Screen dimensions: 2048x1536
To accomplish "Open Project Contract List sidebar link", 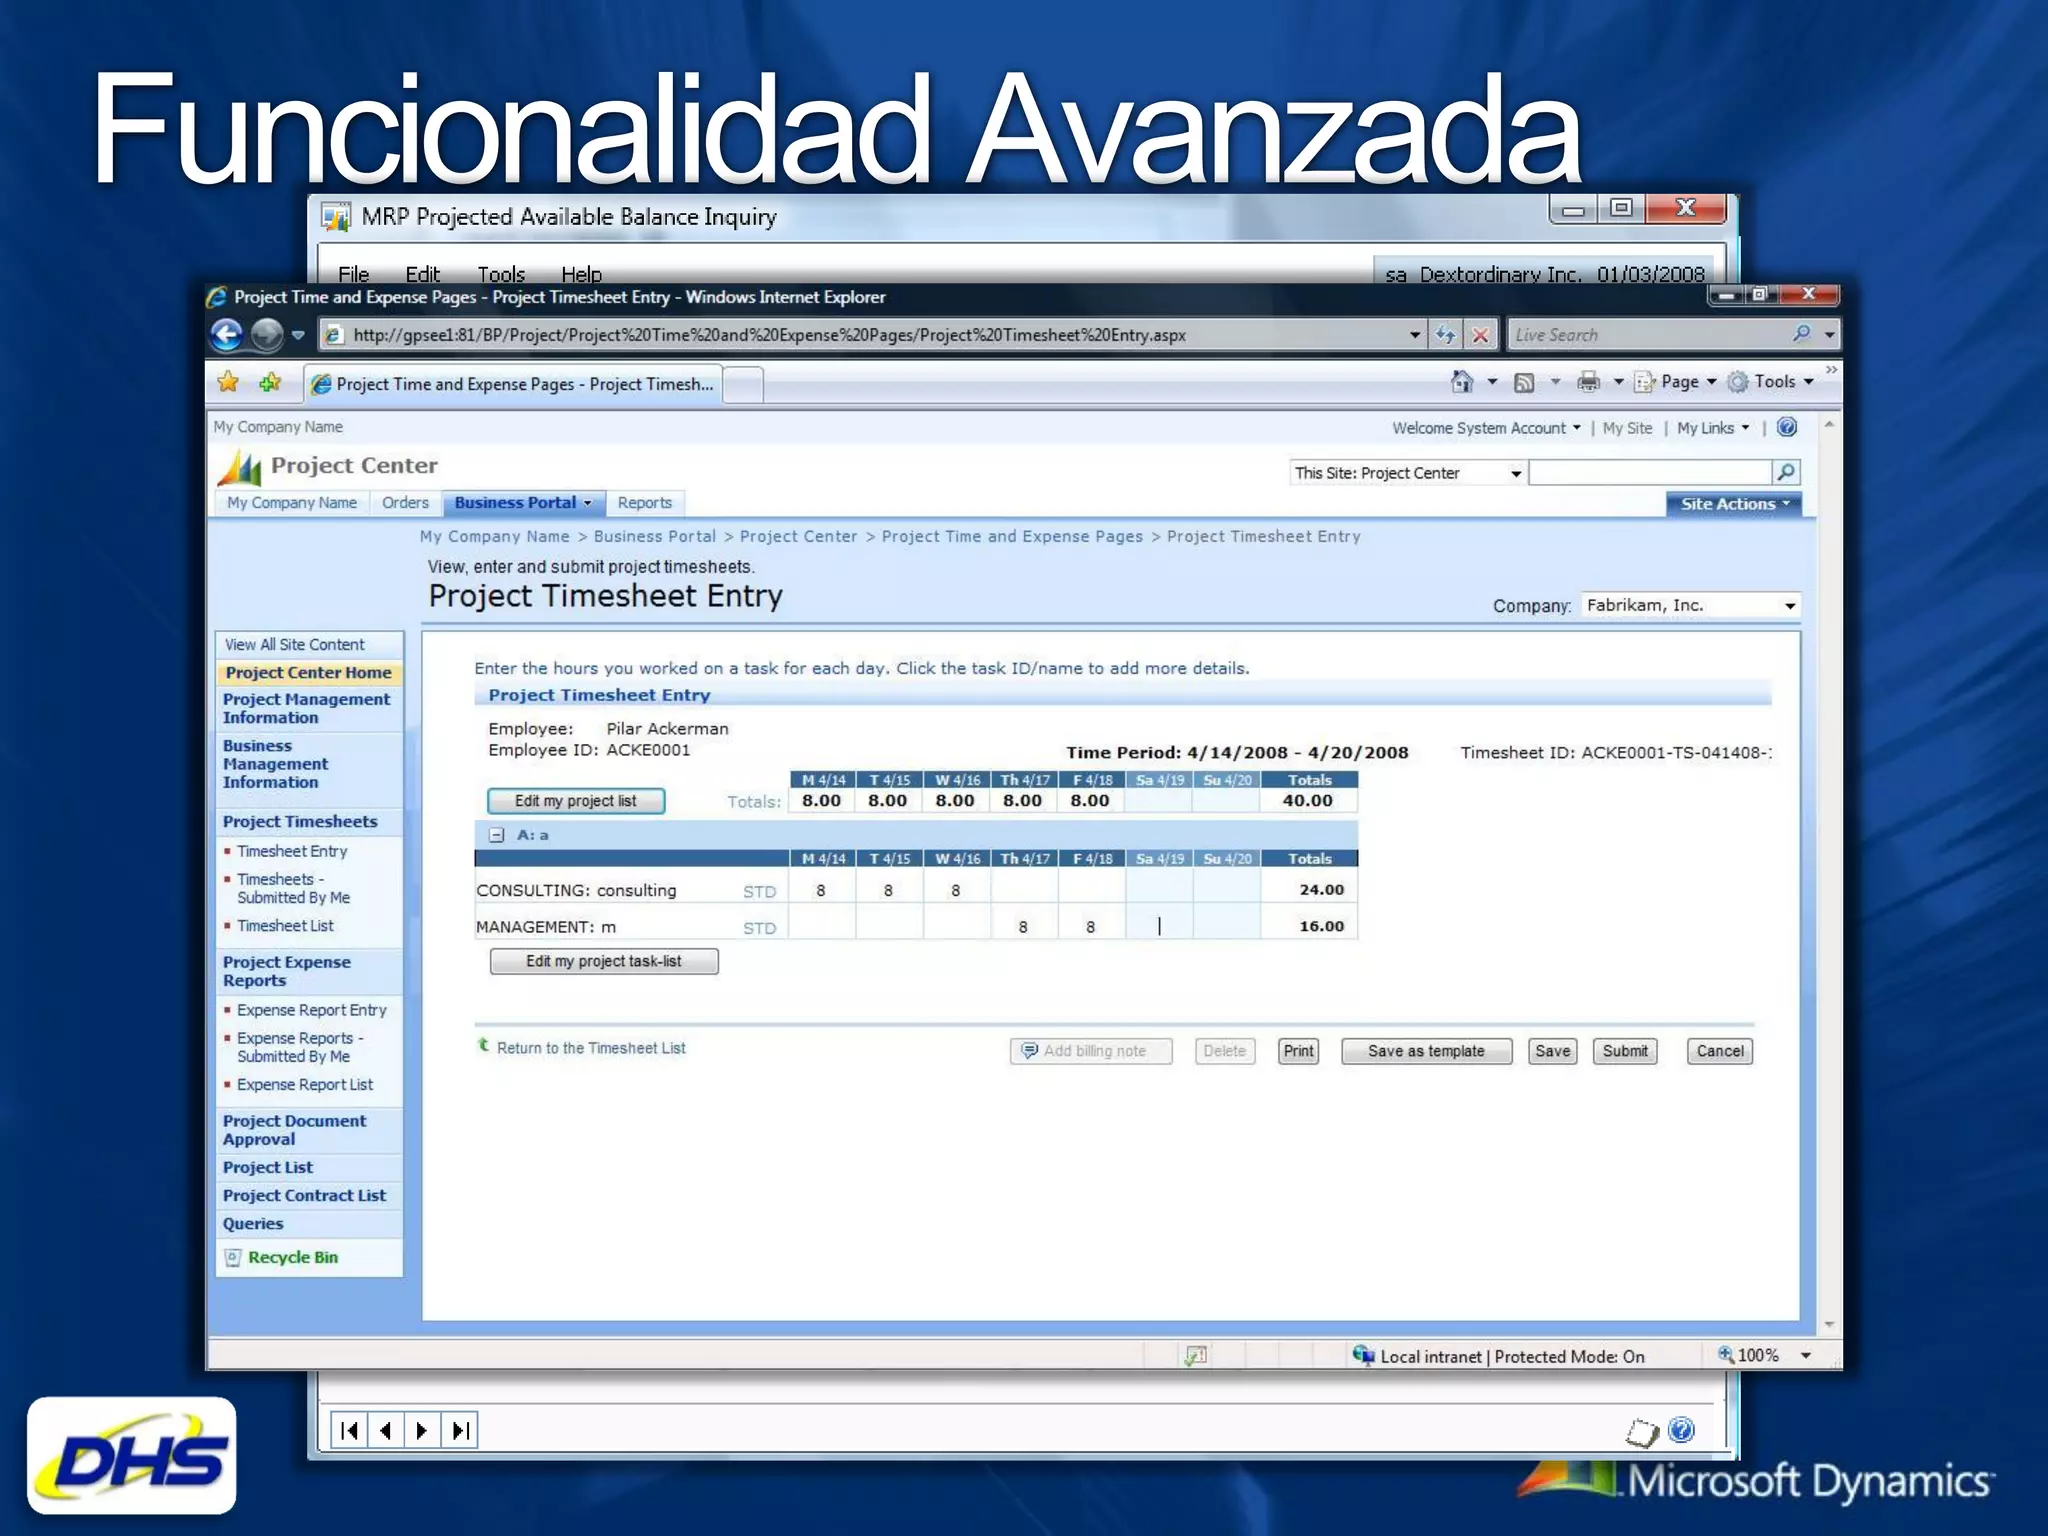I will 304,1195.
